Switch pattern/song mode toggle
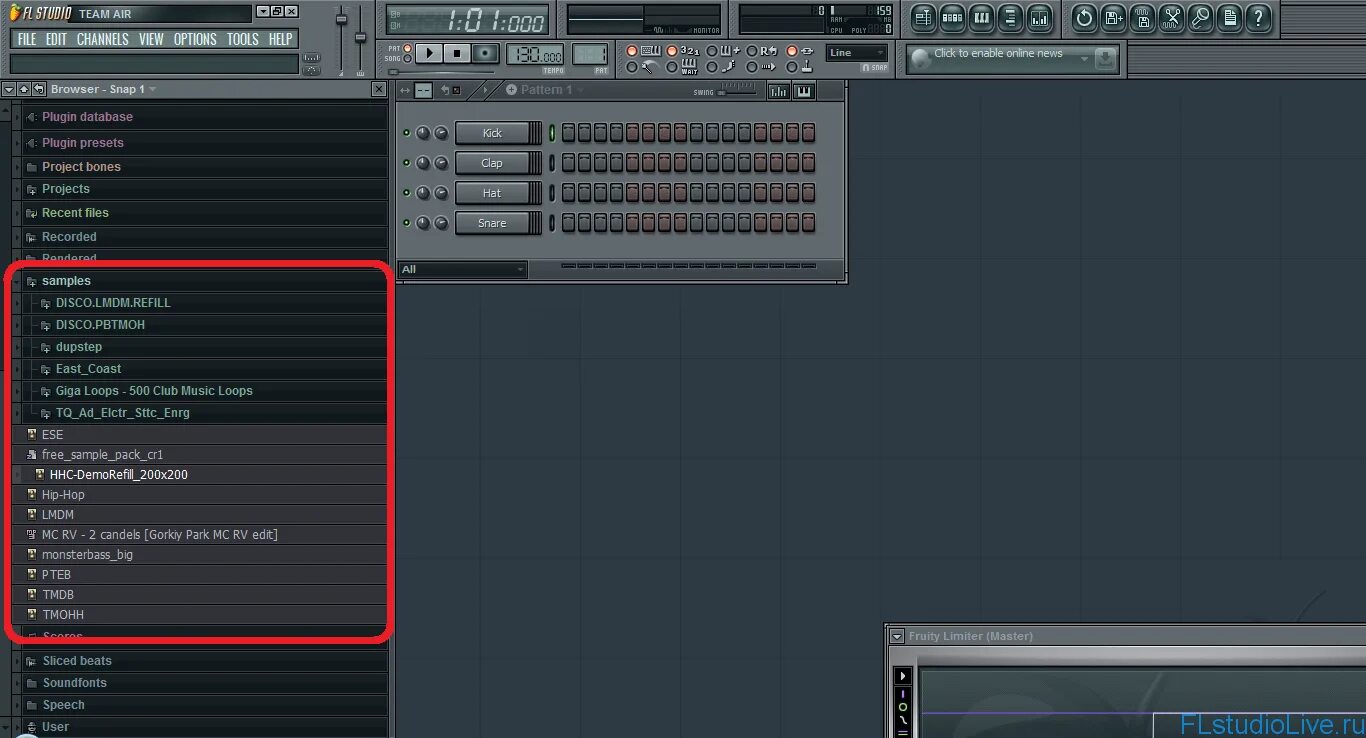 [407, 53]
